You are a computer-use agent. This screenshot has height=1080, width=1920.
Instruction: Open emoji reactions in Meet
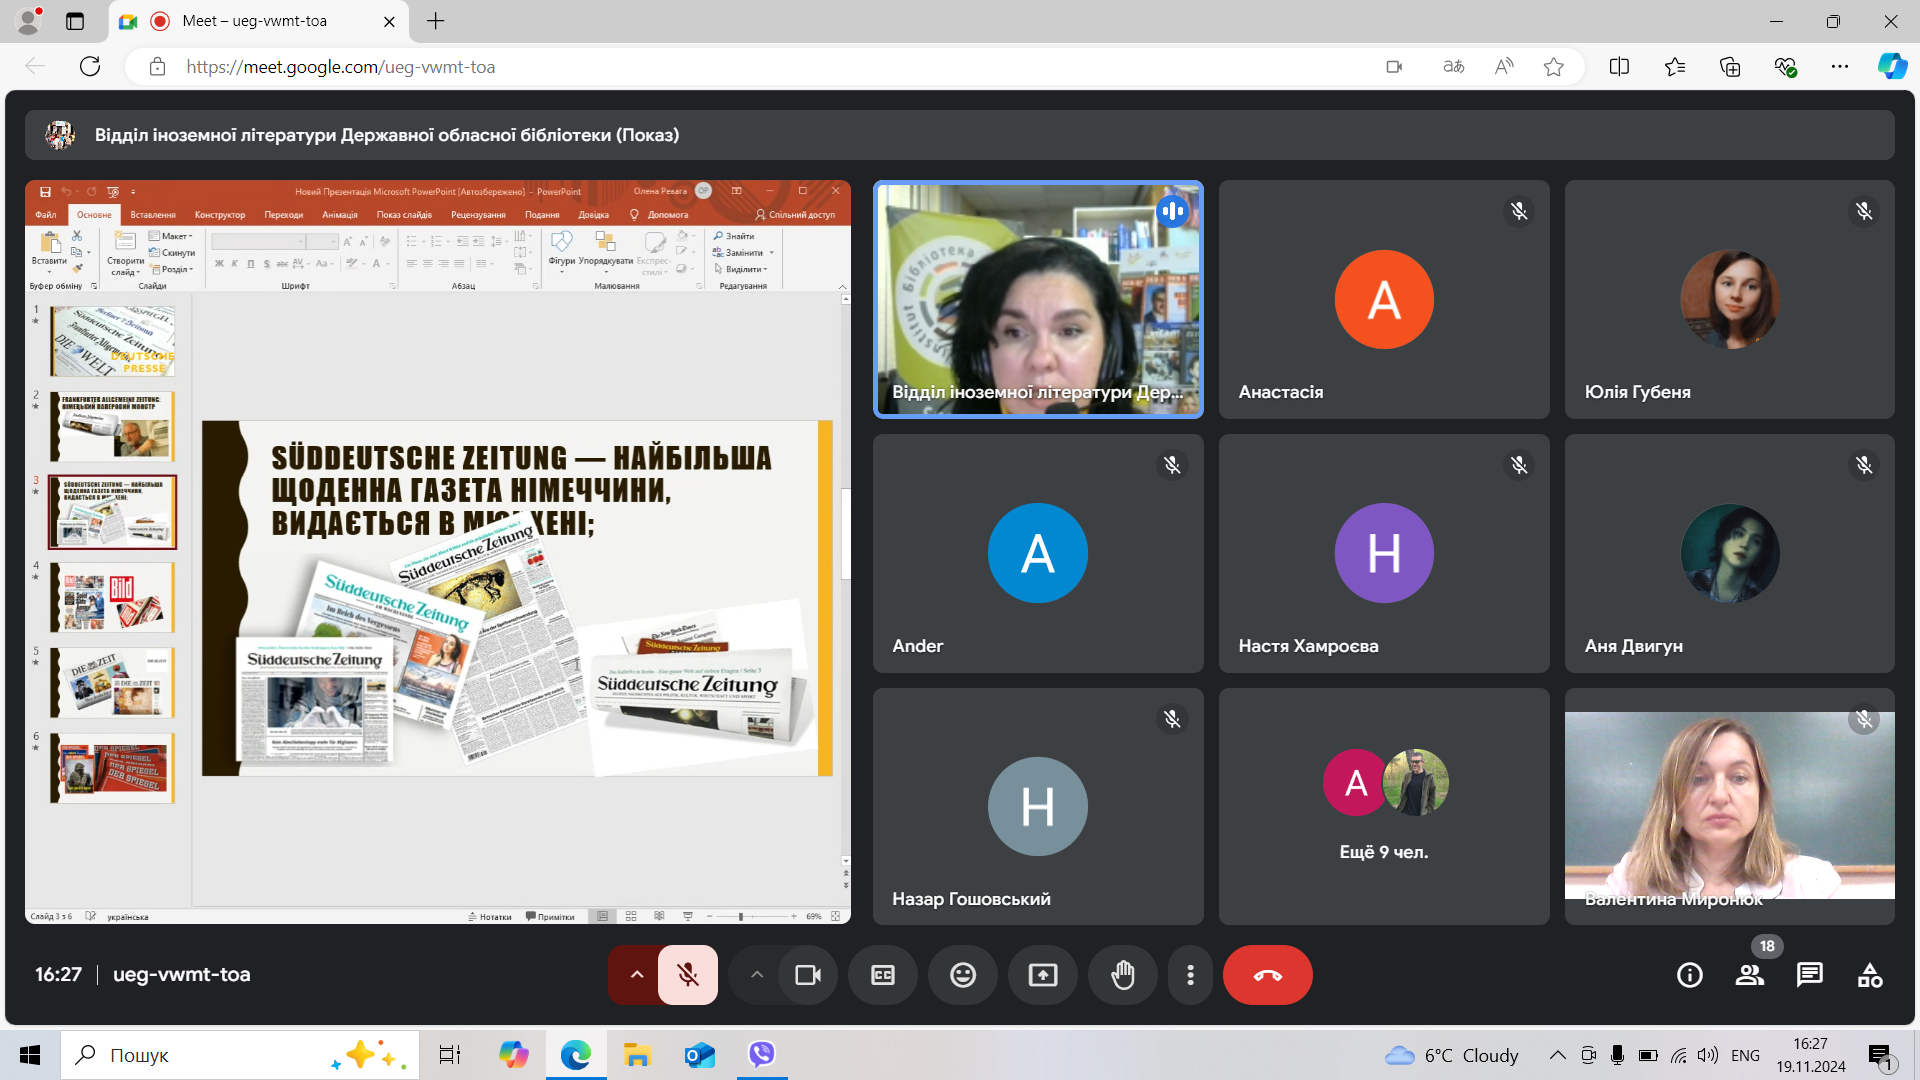point(963,975)
